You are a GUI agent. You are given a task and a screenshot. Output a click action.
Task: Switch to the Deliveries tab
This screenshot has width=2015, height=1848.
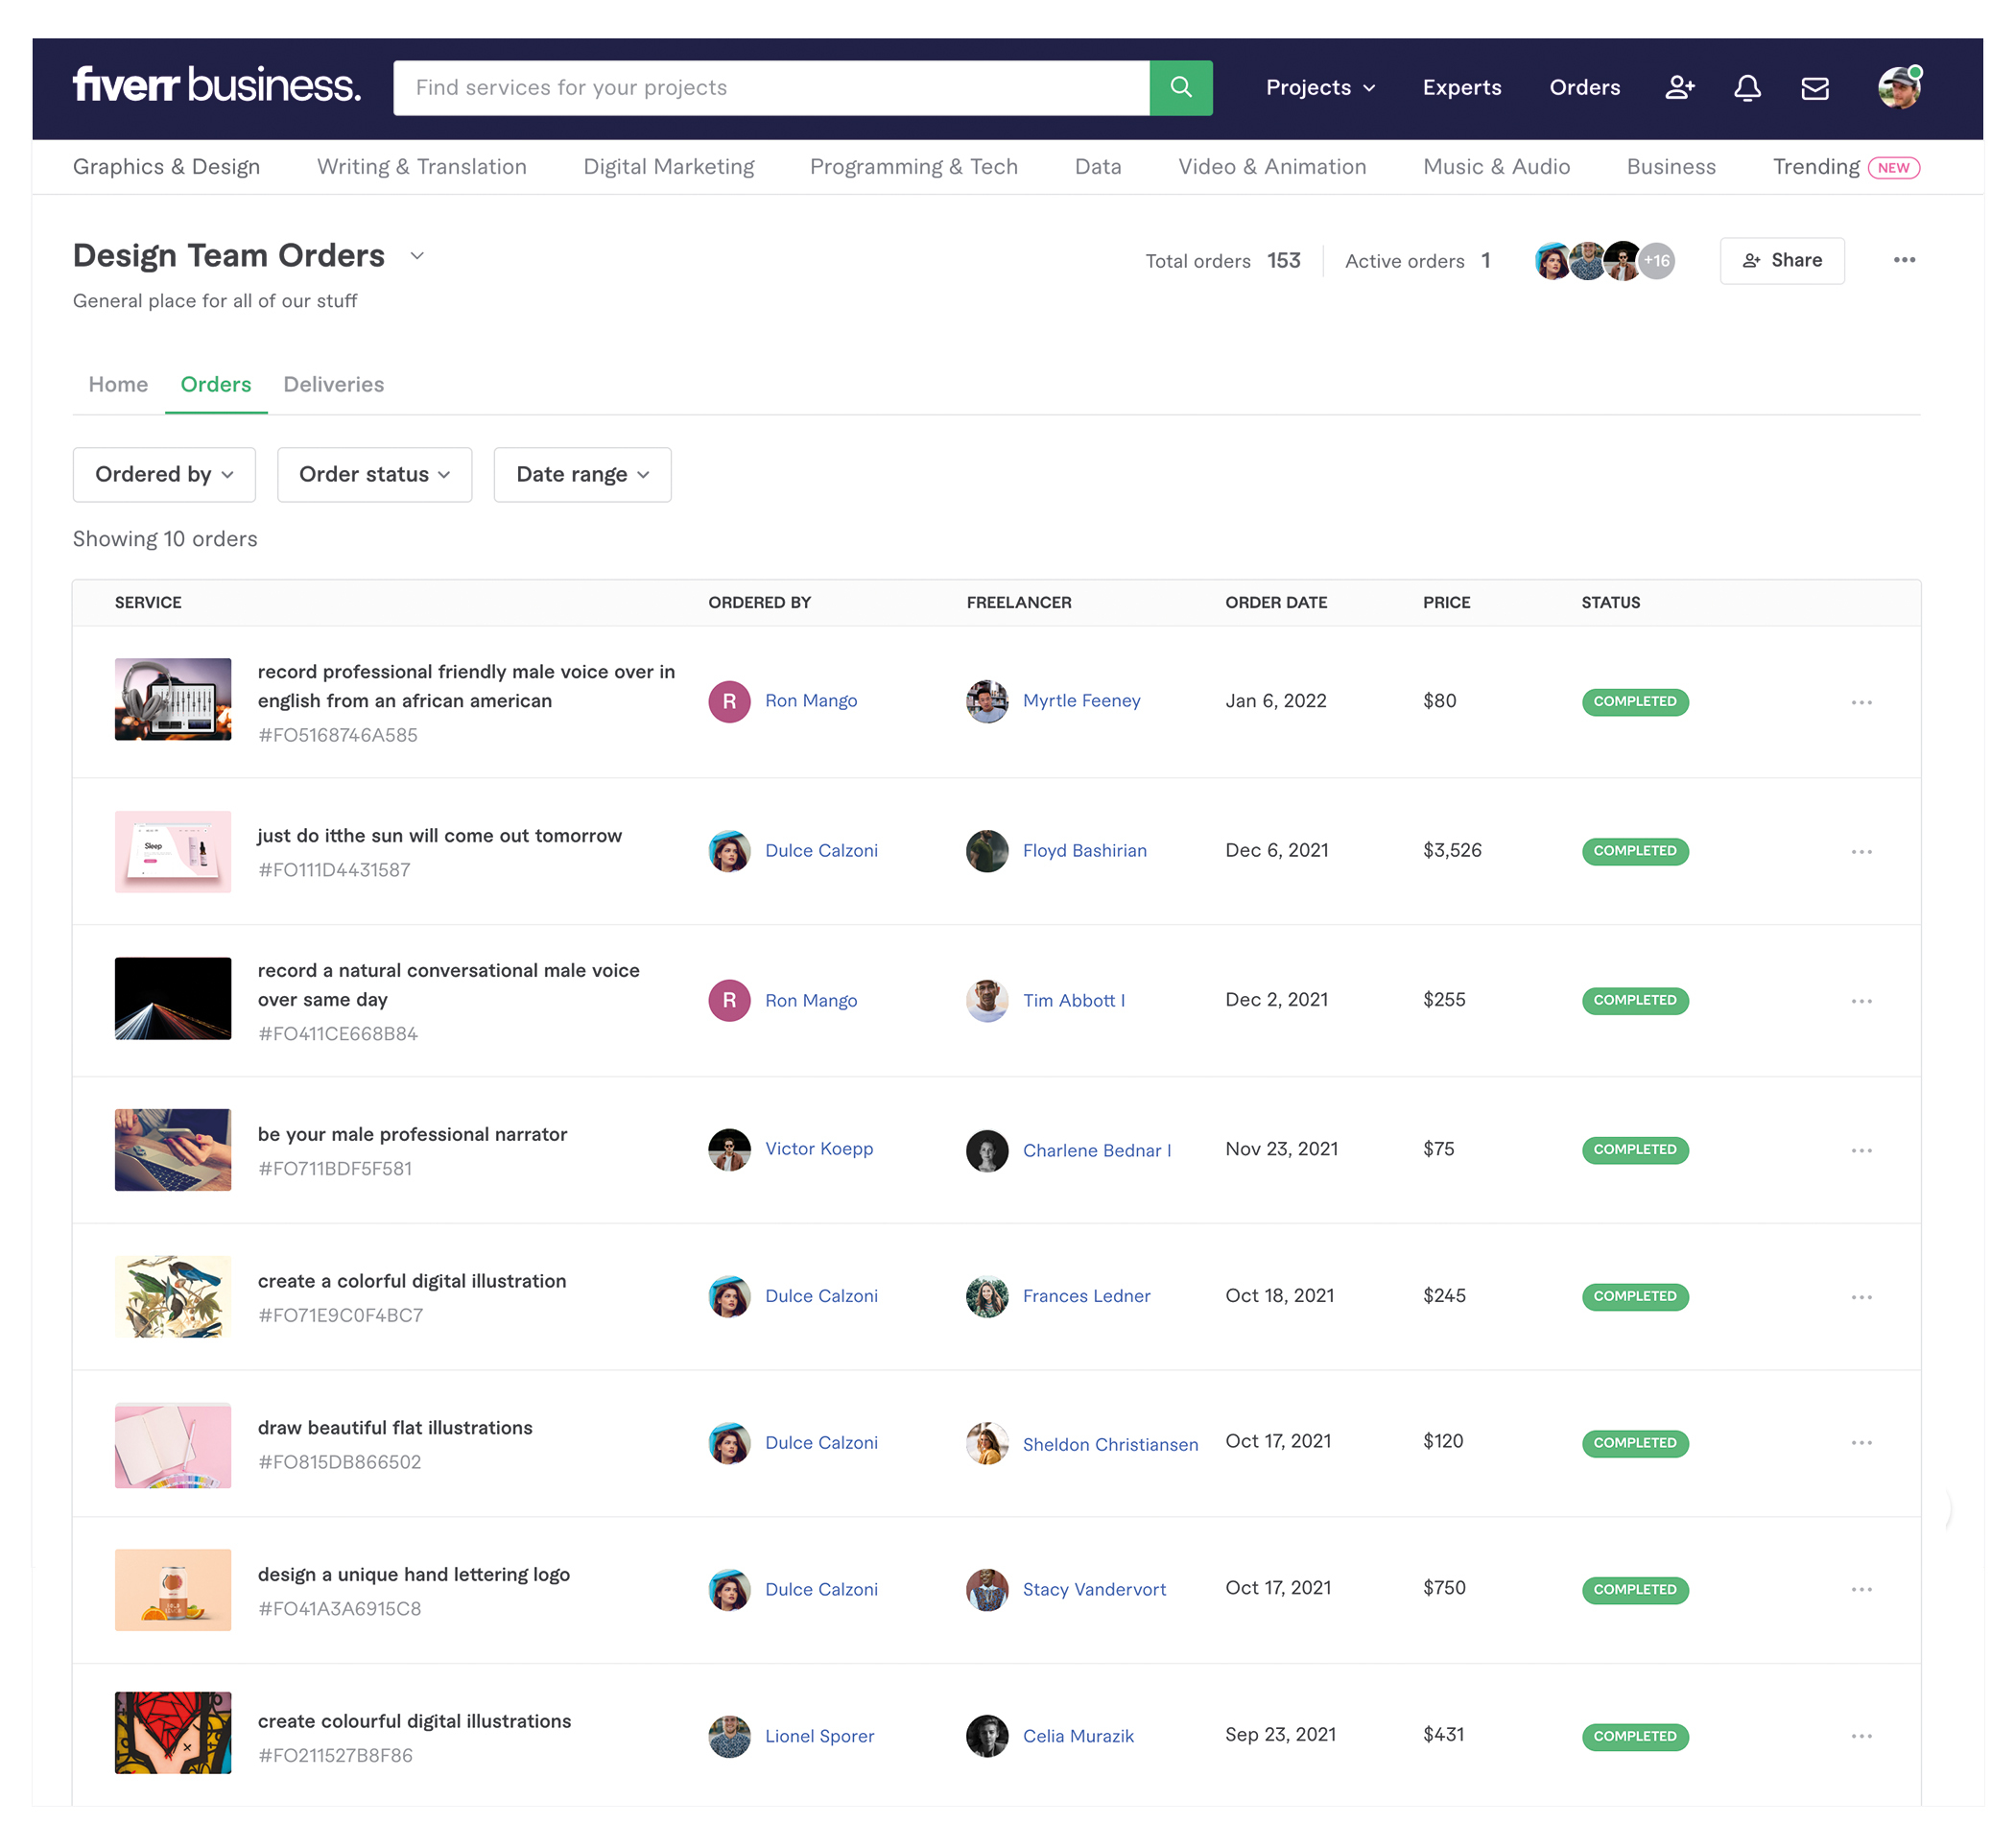[333, 384]
